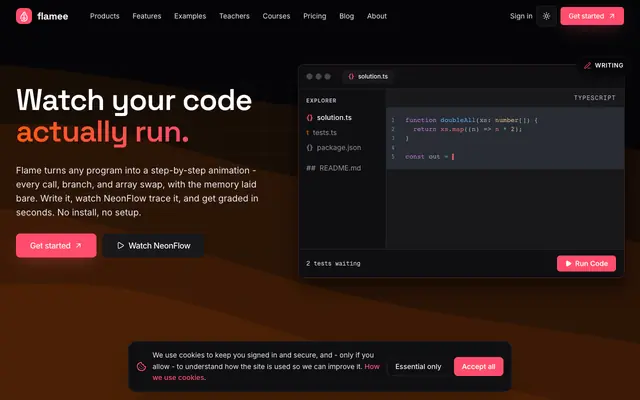View Pricing from the navbar
The height and width of the screenshot is (400, 640).
pyautogui.click(x=315, y=16)
